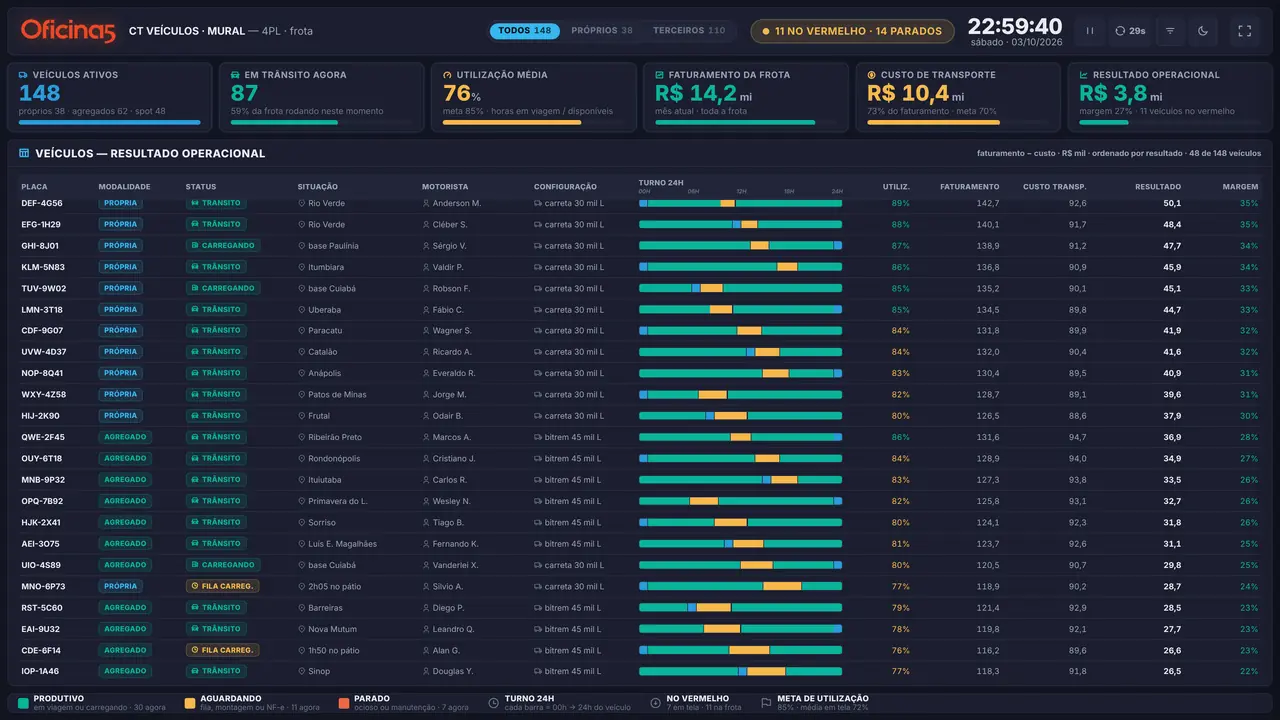Click the clock icon beside Turno 24h legend

tap(494, 703)
